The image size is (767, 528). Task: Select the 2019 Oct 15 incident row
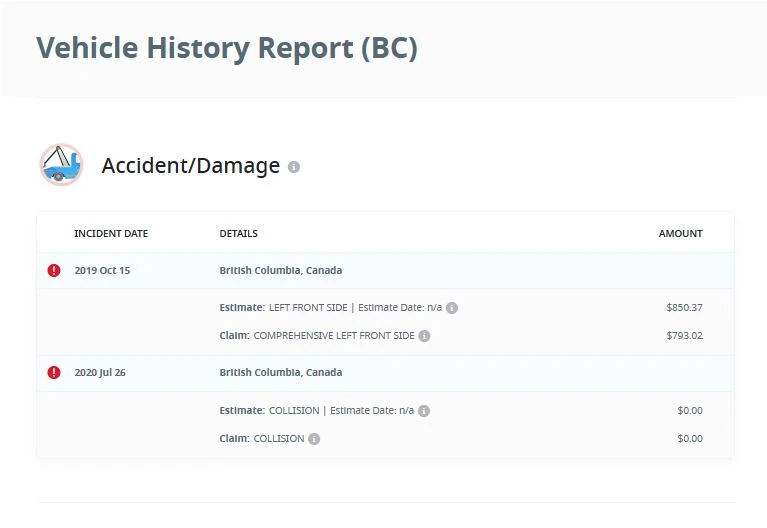[x=385, y=271]
